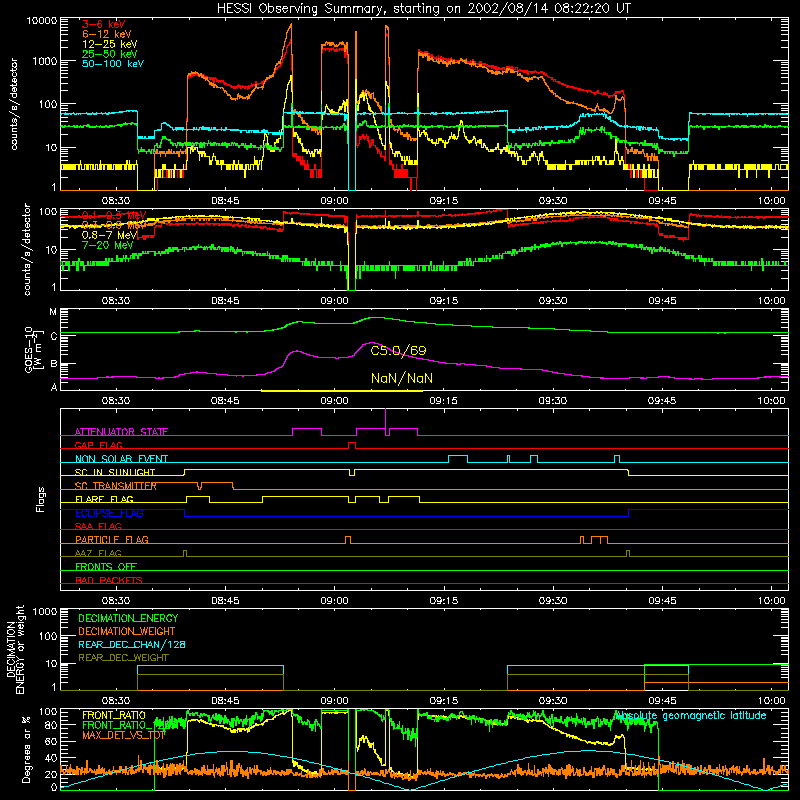Select the orange 6-12 keV legend label
This screenshot has width=800, height=800.
point(107,34)
